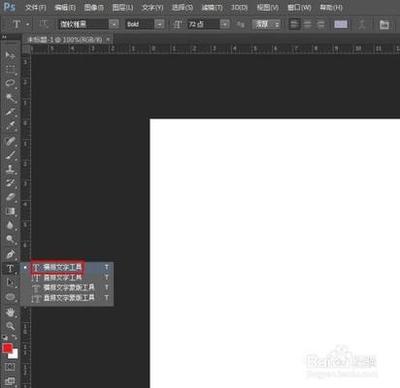The image size is (400, 388).
Task: Reset default foreground and background colors icon
Action: 5,337
